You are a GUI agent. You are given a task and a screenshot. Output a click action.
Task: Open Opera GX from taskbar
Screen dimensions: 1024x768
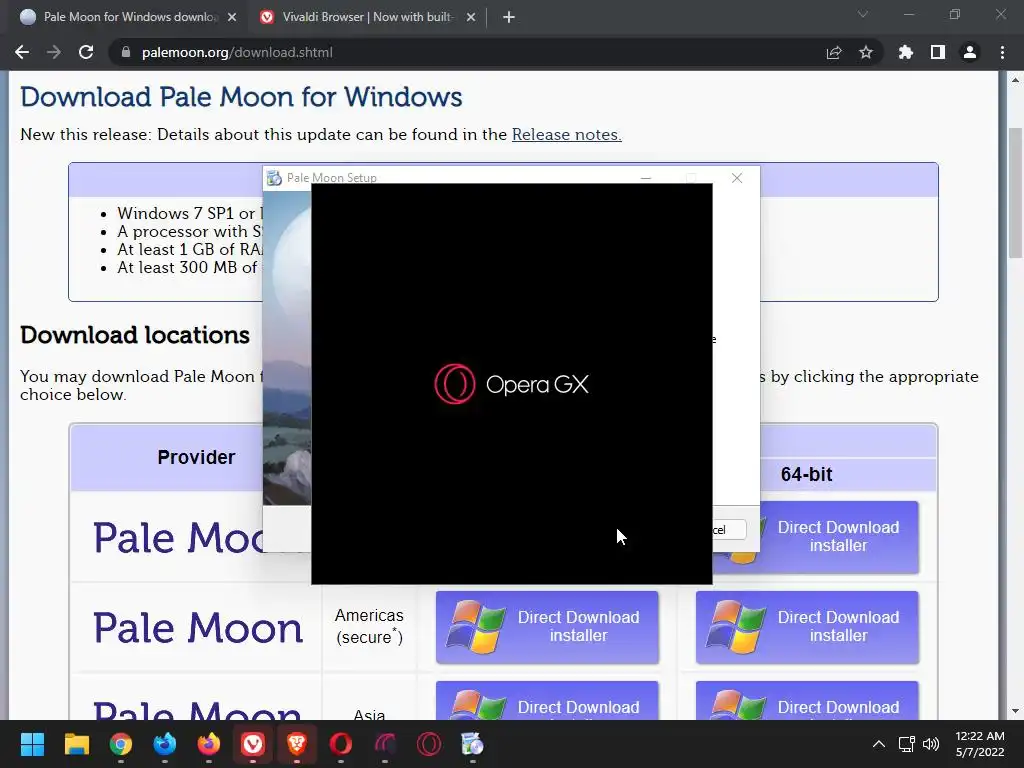[429, 744]
